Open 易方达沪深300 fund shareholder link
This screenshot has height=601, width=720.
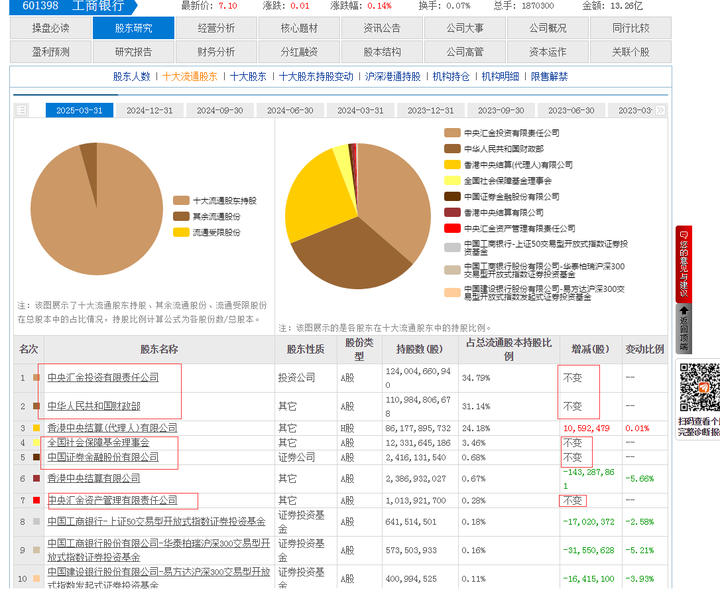159,579
